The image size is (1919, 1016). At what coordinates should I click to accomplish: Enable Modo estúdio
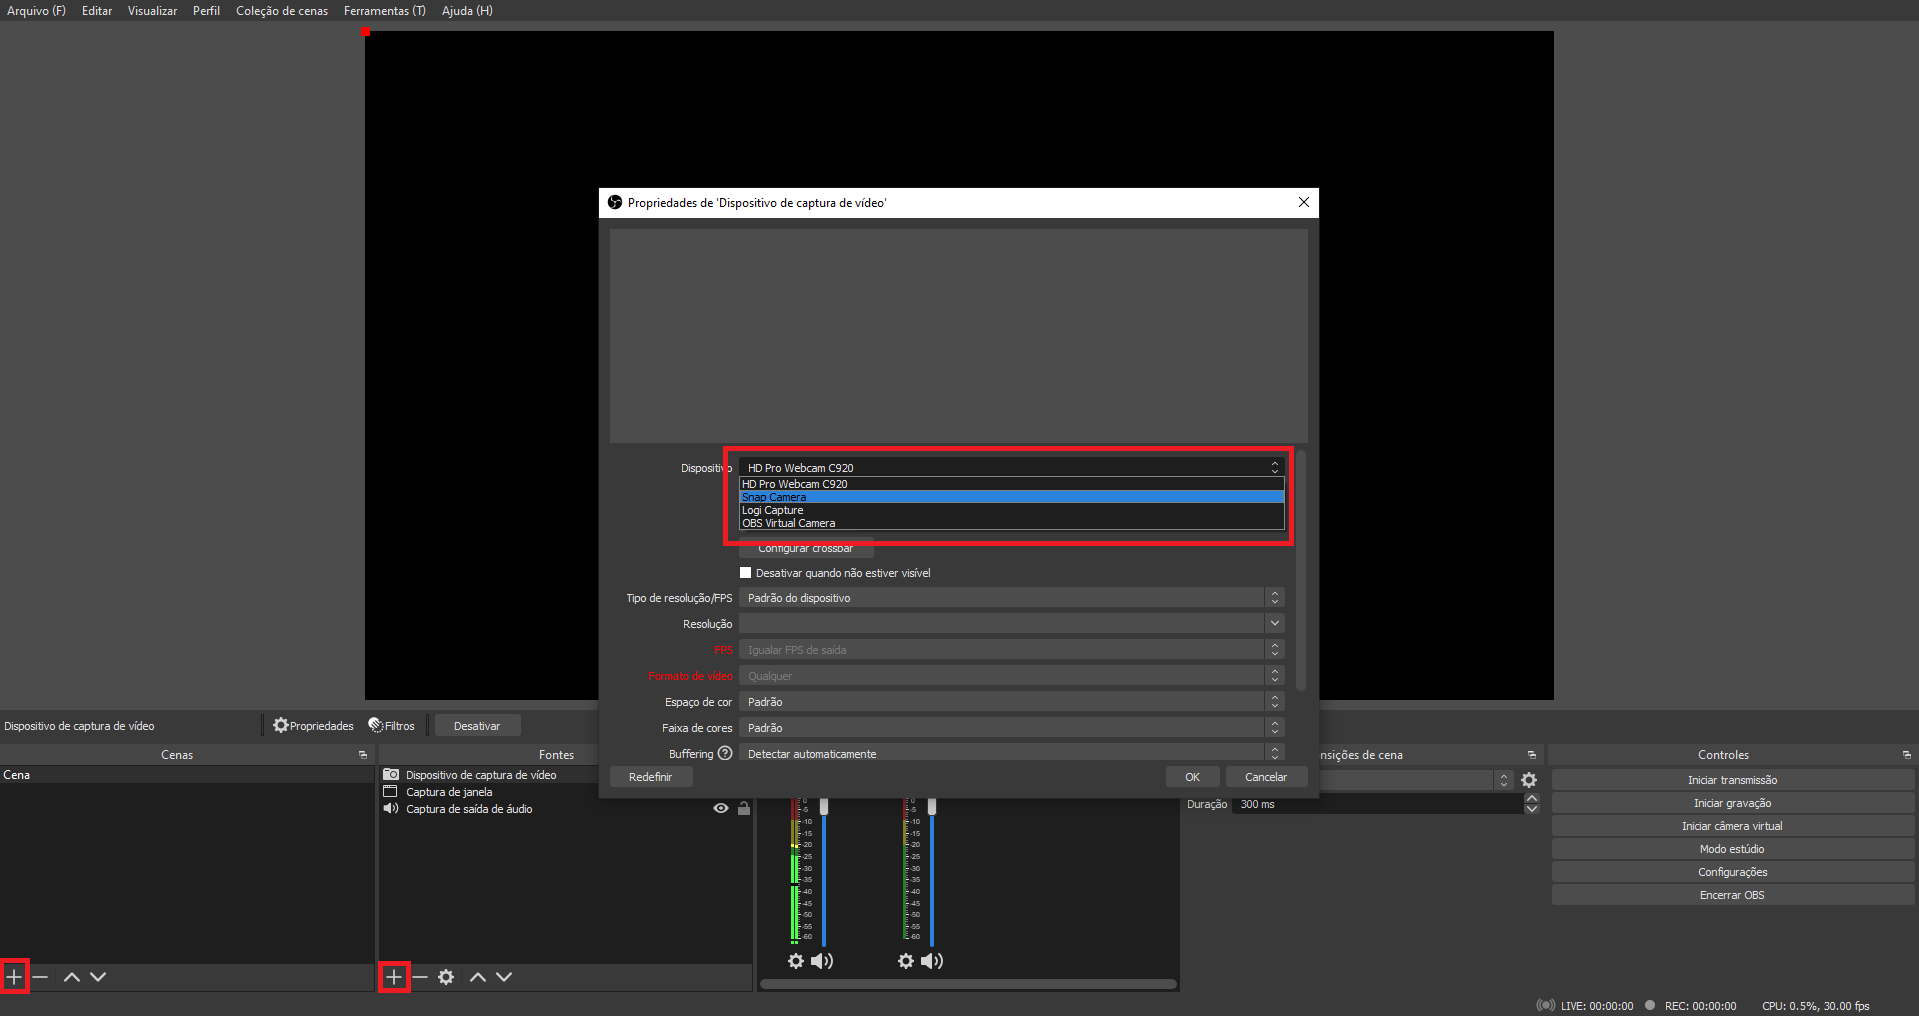click(x=1732, y=849)
